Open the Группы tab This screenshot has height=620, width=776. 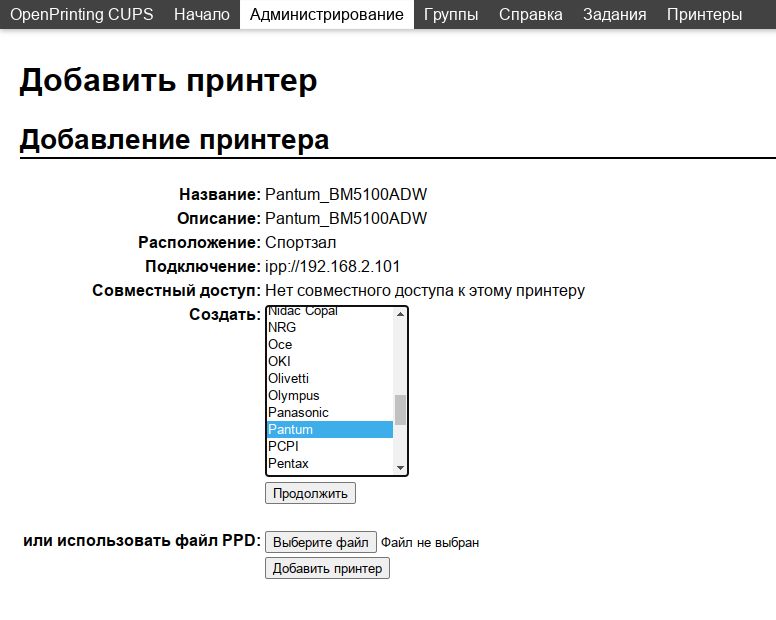451,15
